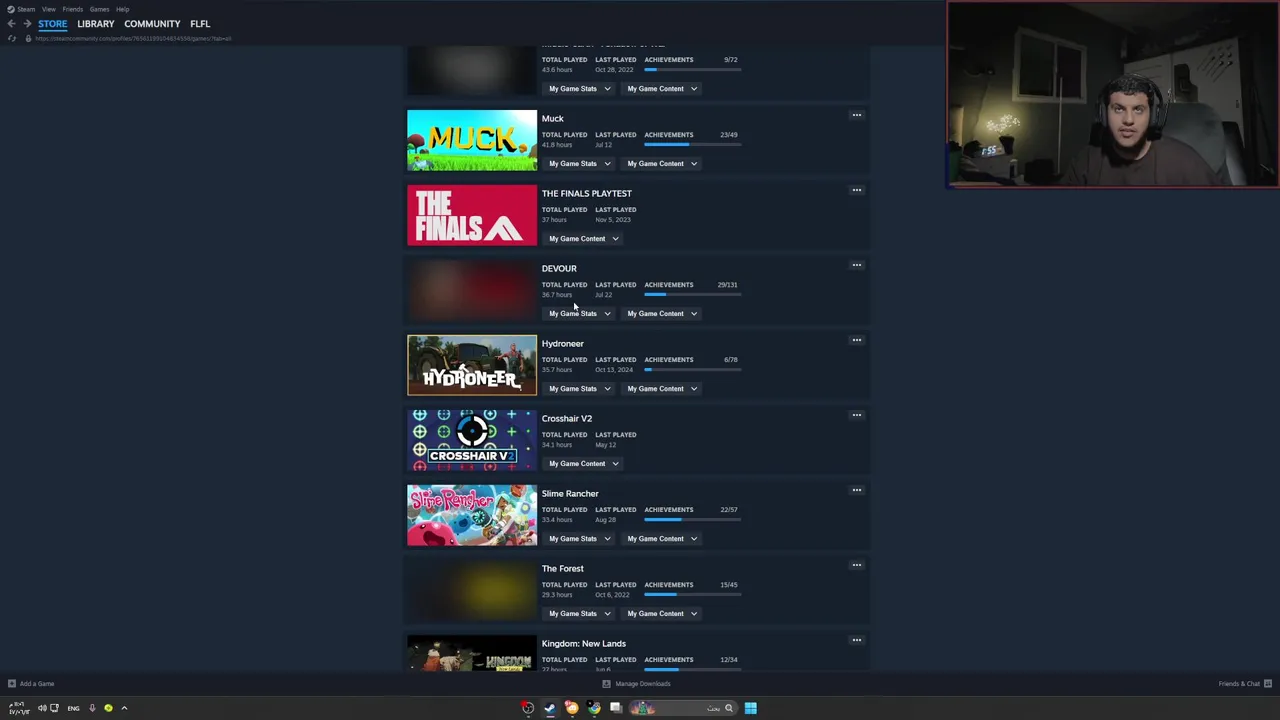Viewport: 1280px width, 720px height.
Task: Click the Manage Downloads icon
Action: click(x=606, y=684)
